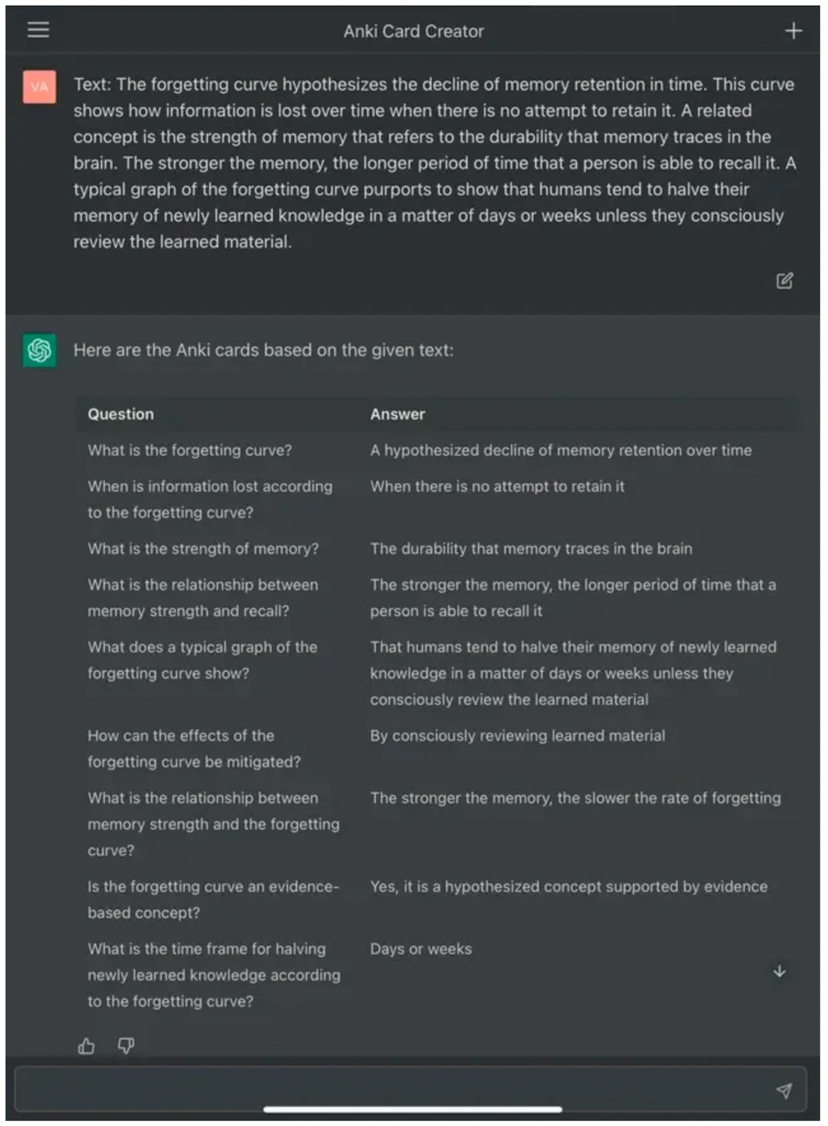Open the hamburger sidebar menu
This screenshot has height=1126, width=828.
pyautogui.click(x=38, y=30)
